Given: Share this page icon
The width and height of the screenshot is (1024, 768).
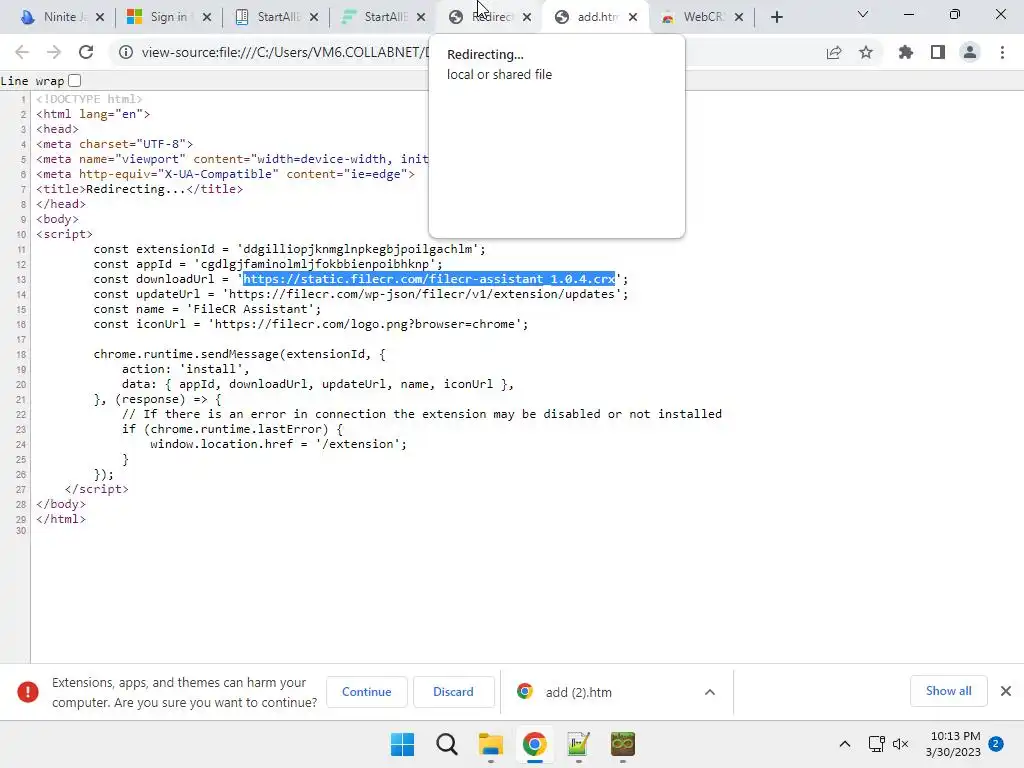Looking at the screenshot, I should [834, 52].
